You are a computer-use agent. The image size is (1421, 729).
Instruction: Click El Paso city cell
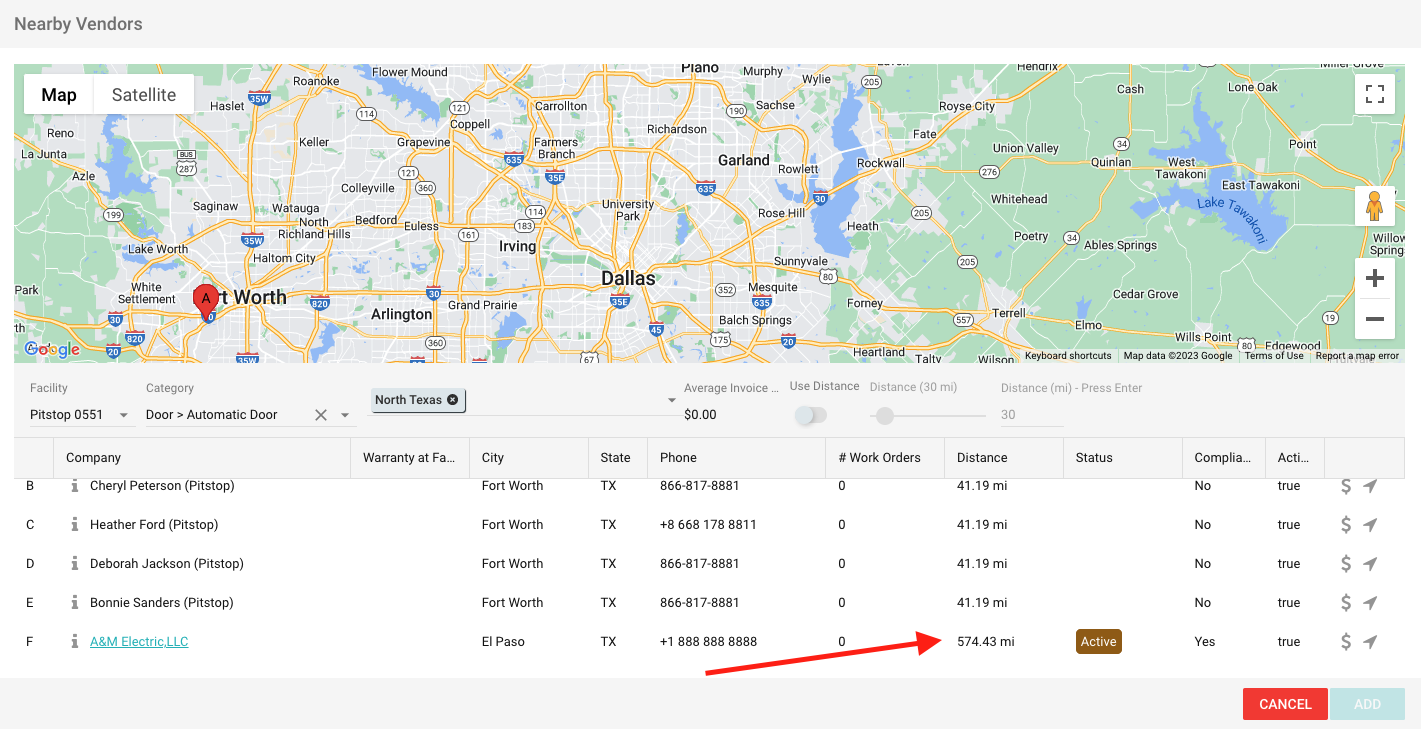coord(503,641)
